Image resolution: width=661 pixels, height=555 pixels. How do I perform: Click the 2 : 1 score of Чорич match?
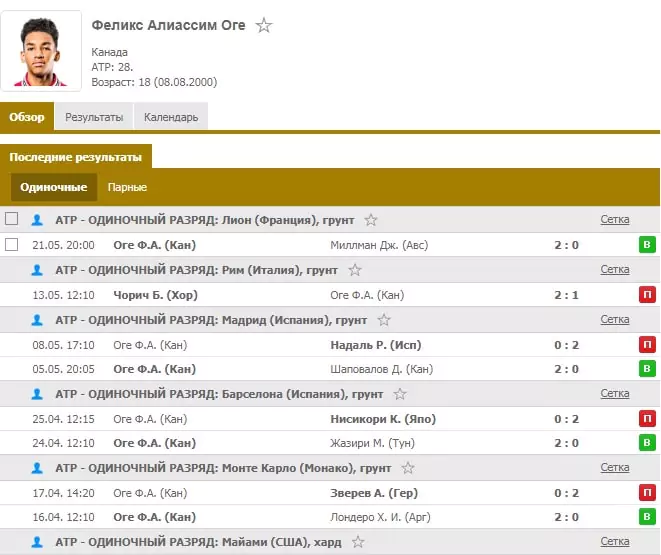(567, 295)
